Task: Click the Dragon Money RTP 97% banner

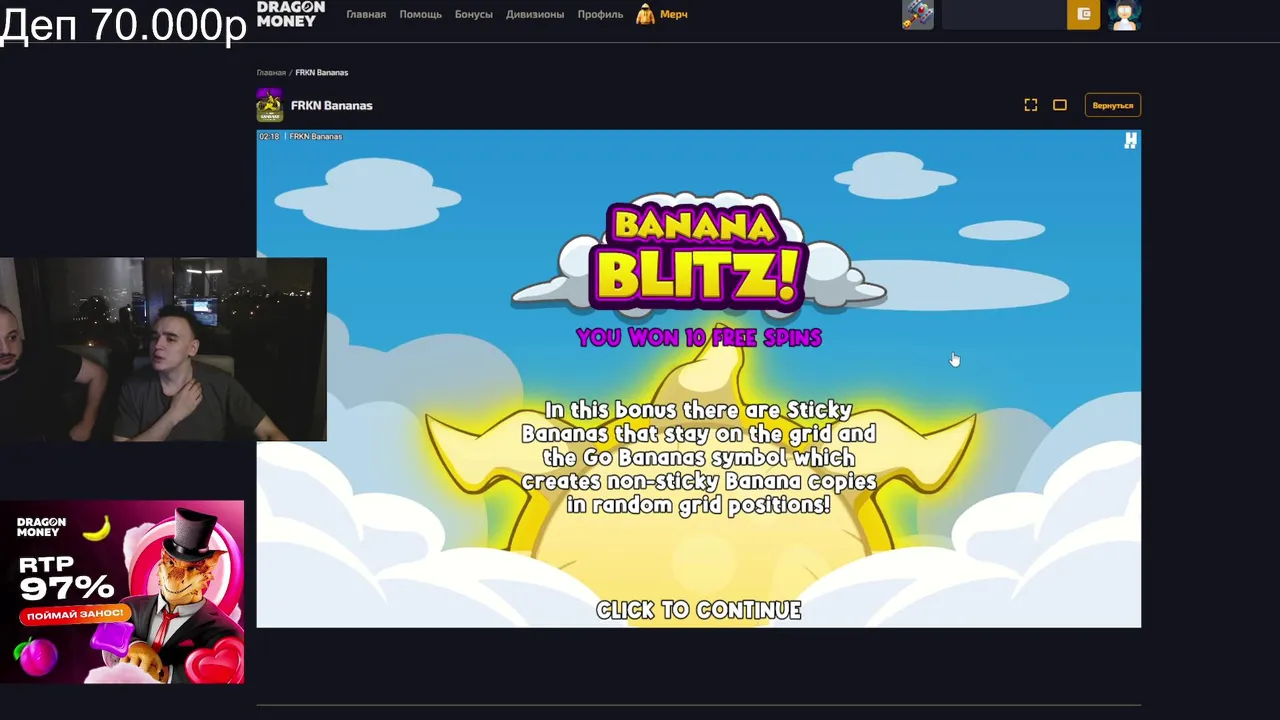Action: 122,592
